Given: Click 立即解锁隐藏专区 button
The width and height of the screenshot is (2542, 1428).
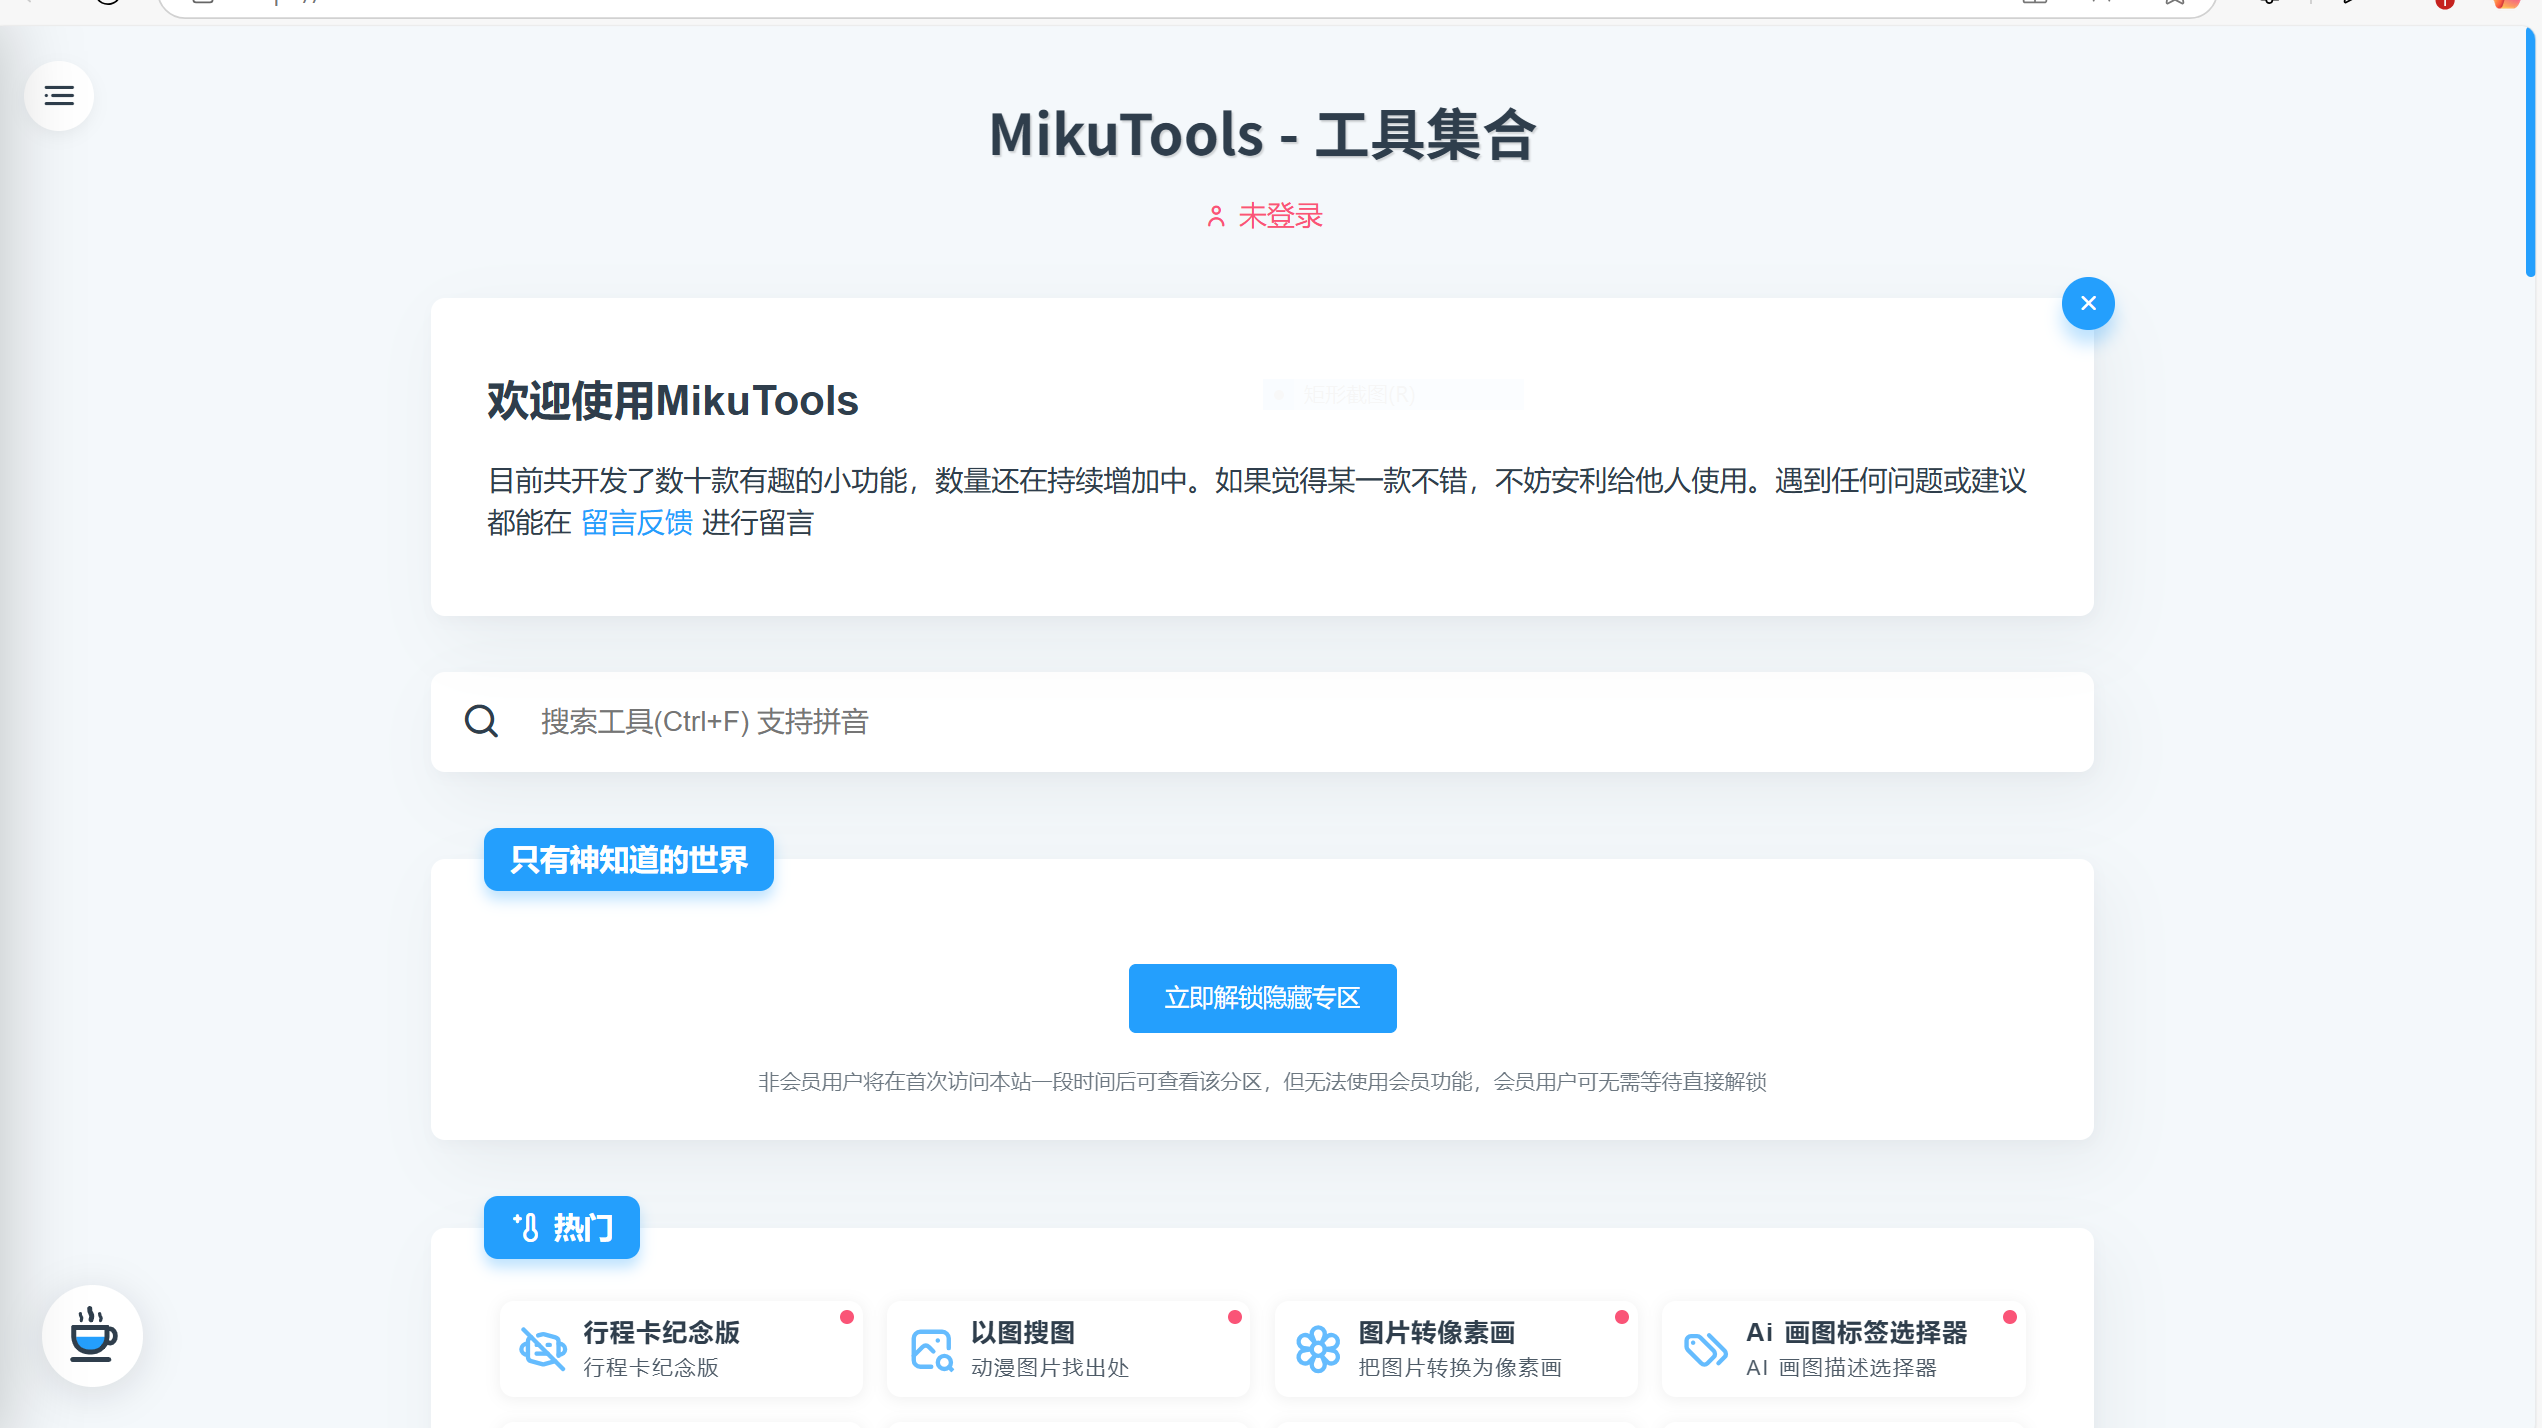Looking at the screenshot, I should pyautogui.click(x=1262, y=998).
